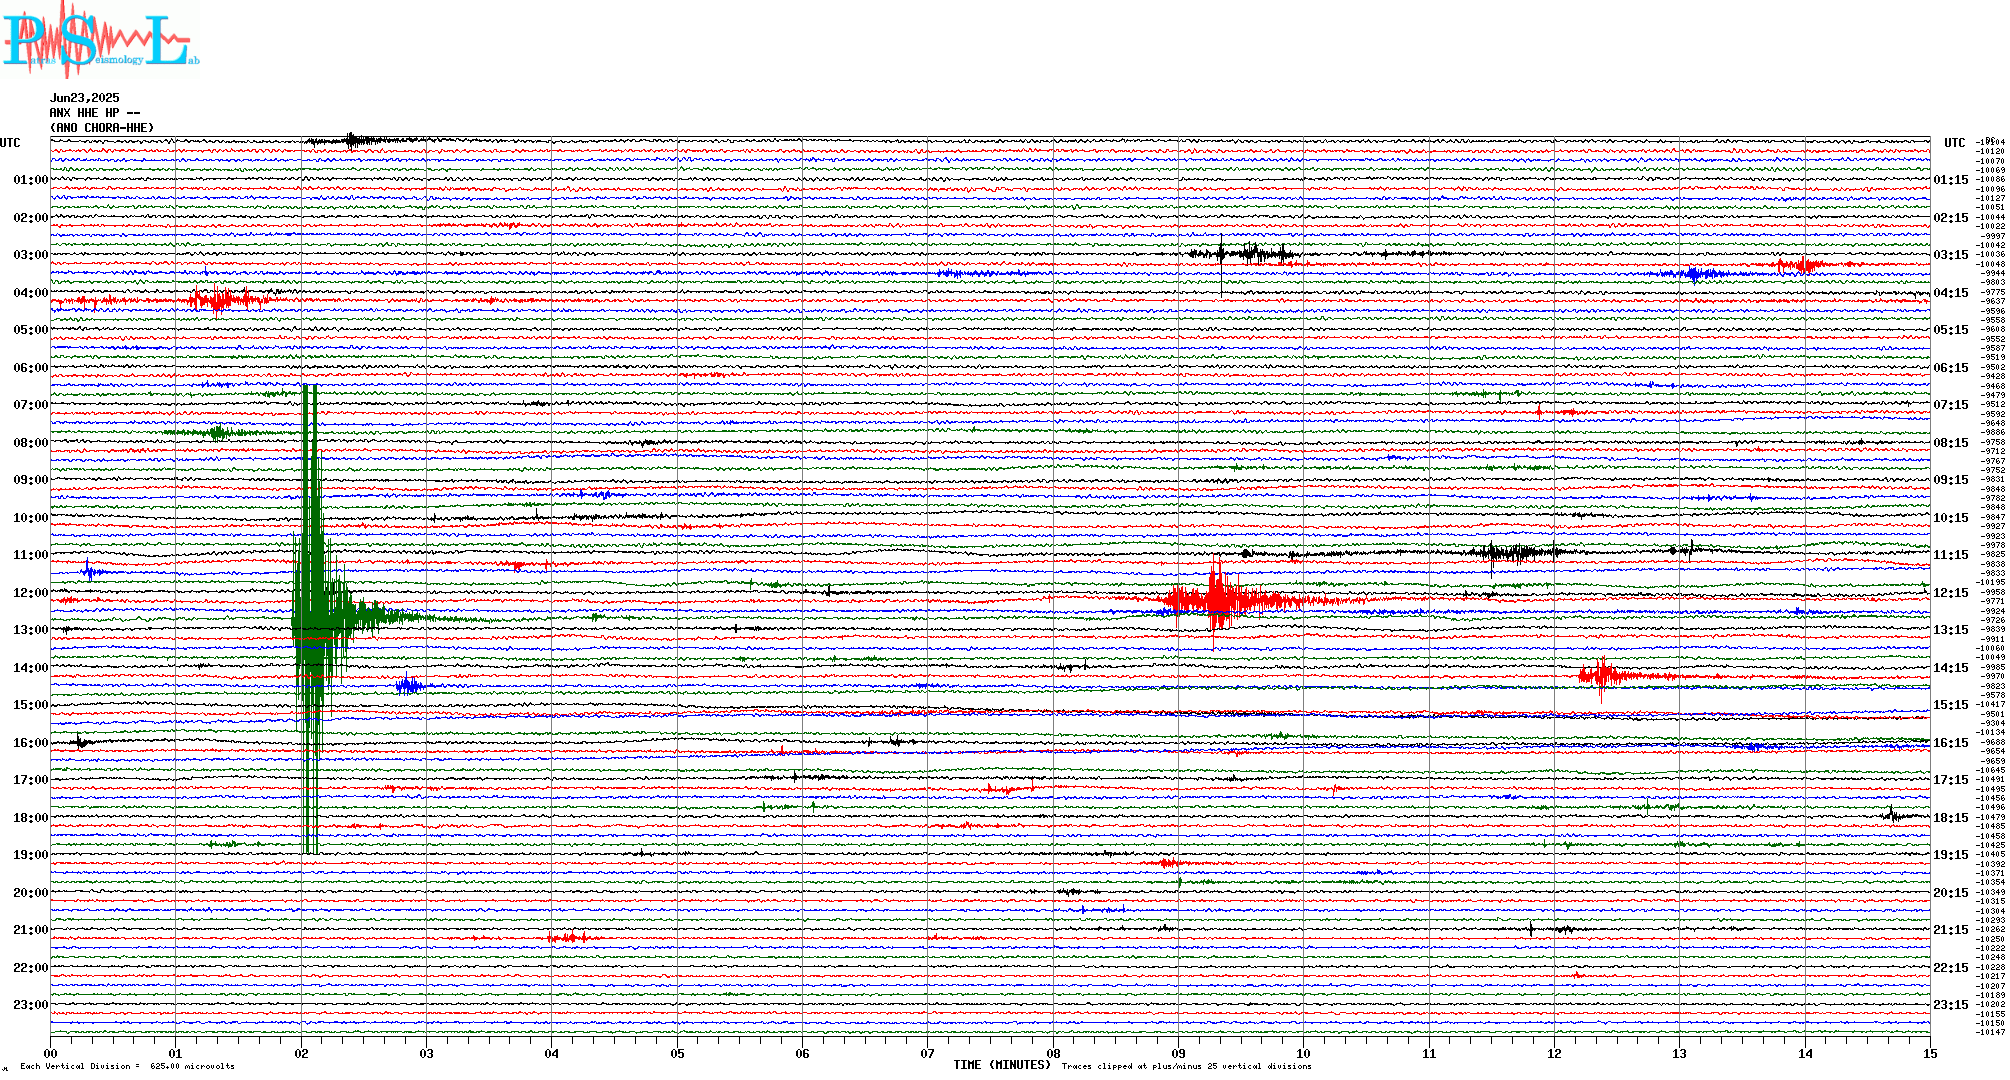This screenshot has width=2010, height=1080.
Task: Select the date text Jun23,2025
Action: tap(85, 98)
